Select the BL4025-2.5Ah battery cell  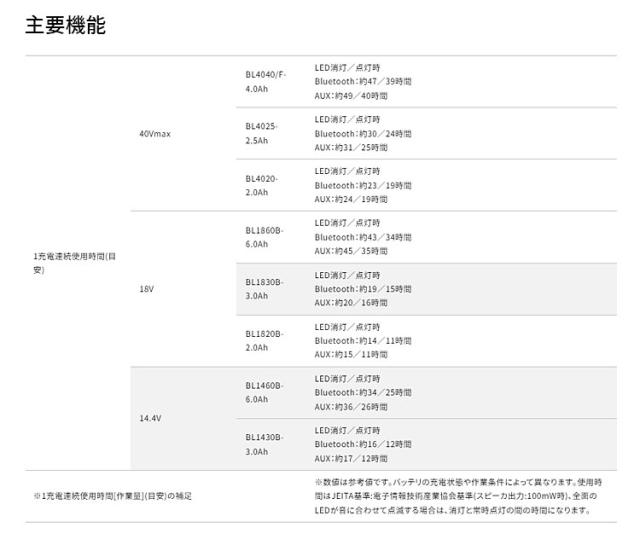(x=261, y=133)
